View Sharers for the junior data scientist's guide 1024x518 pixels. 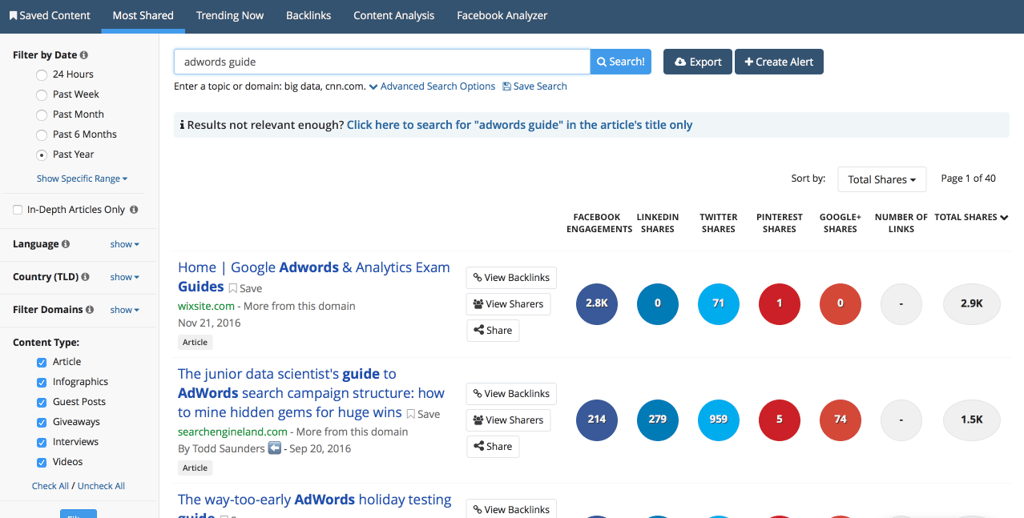508,420
